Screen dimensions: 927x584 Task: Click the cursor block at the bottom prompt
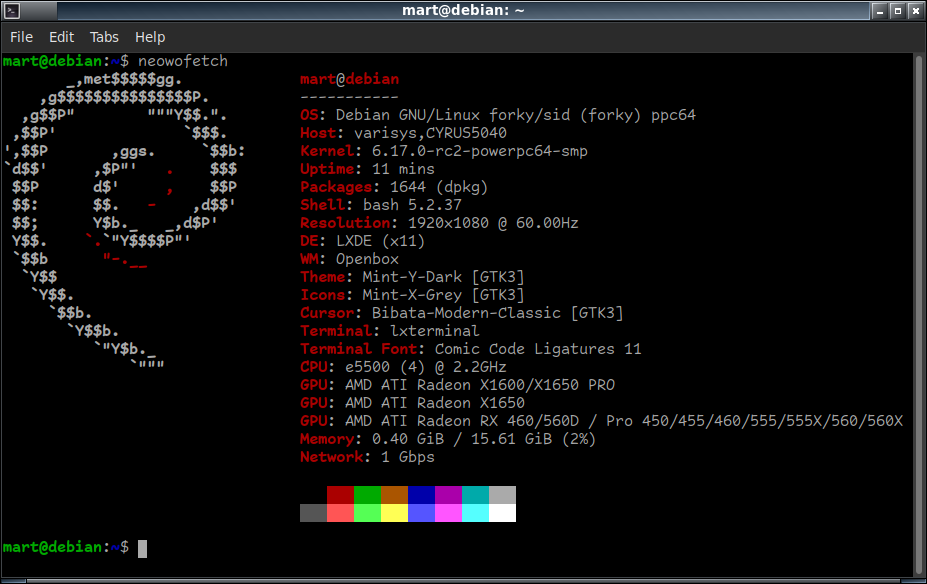coord(143,548)
